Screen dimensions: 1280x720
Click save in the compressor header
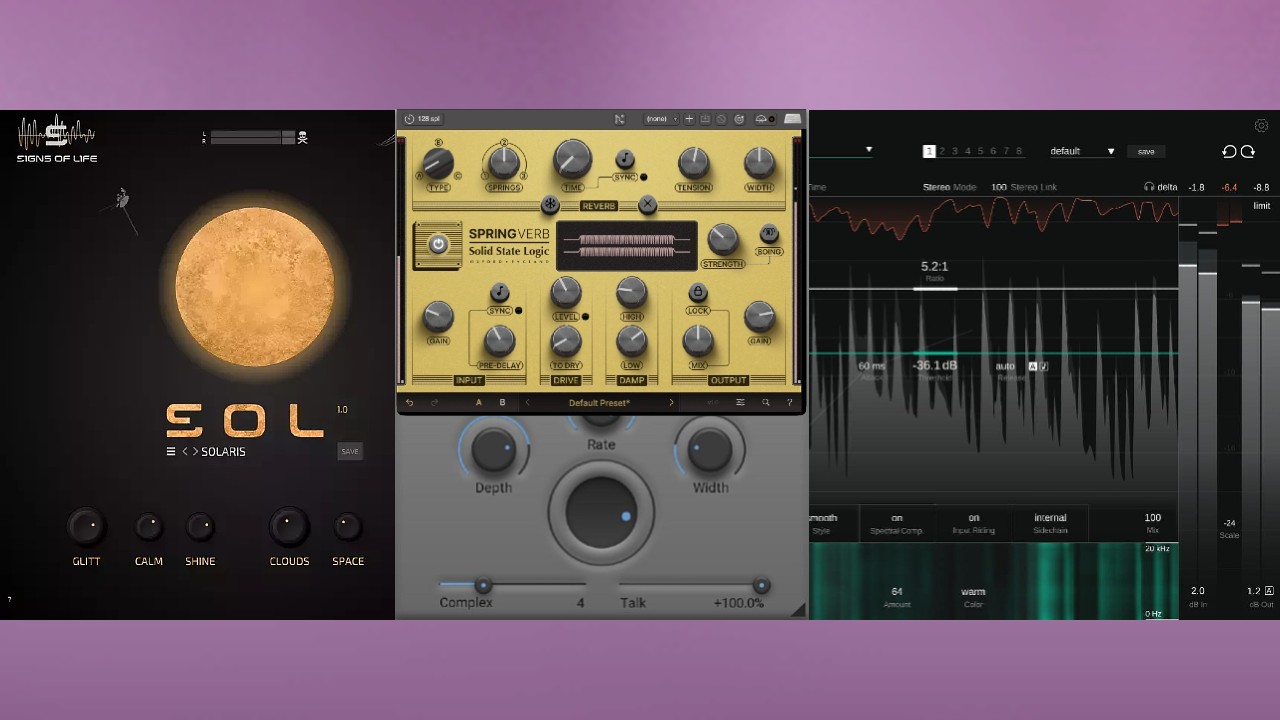[x=1146, y=151]
